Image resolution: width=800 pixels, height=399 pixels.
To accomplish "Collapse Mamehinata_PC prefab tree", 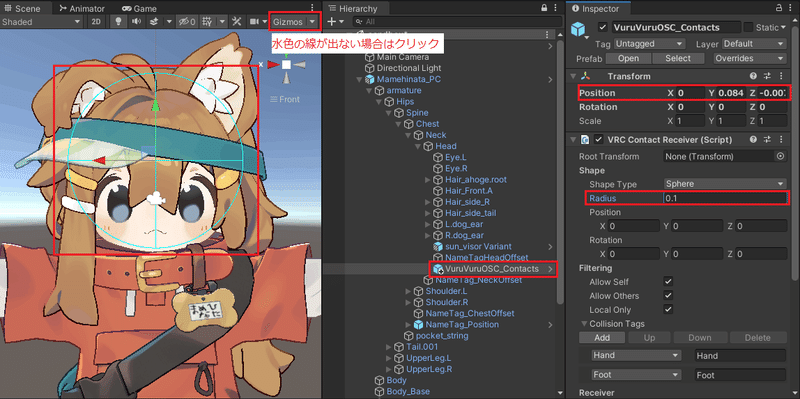I will pos(360,79).
